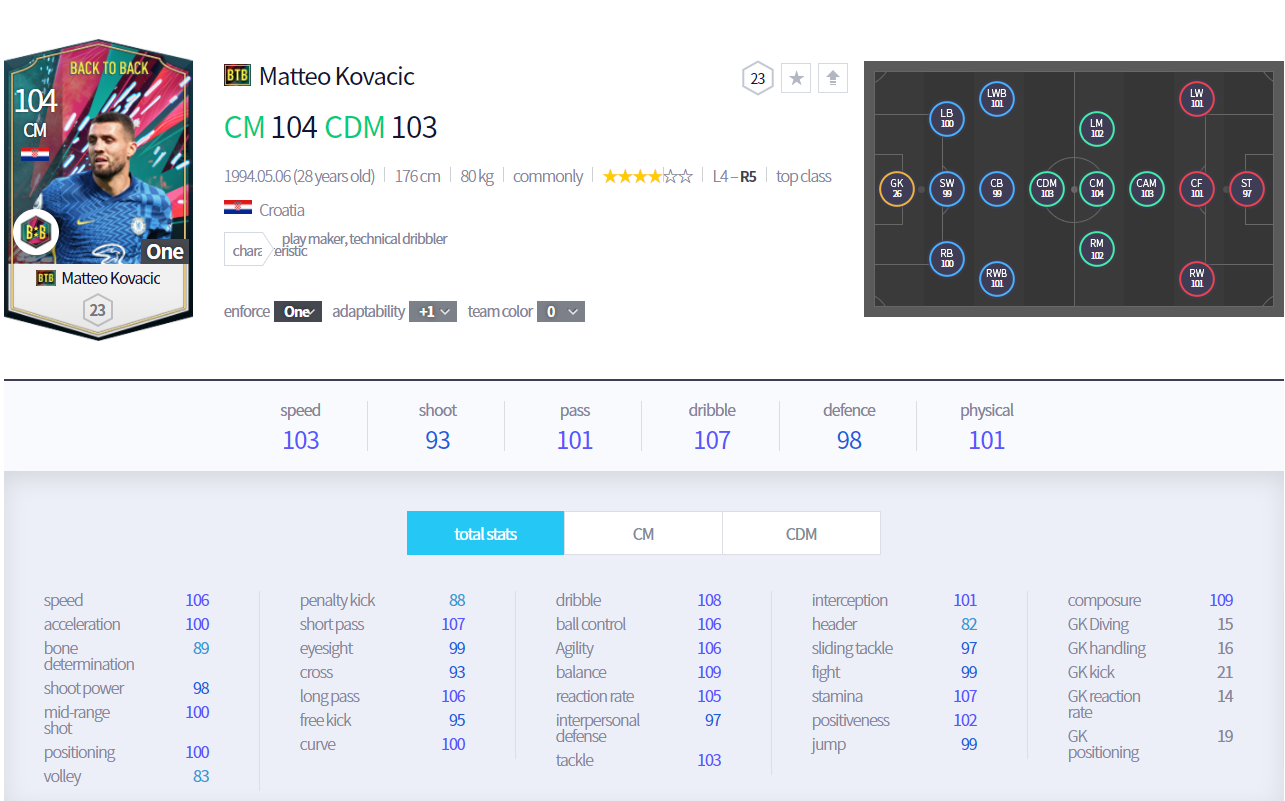Click the hexagon 23 season badge

tap(758, 78)
